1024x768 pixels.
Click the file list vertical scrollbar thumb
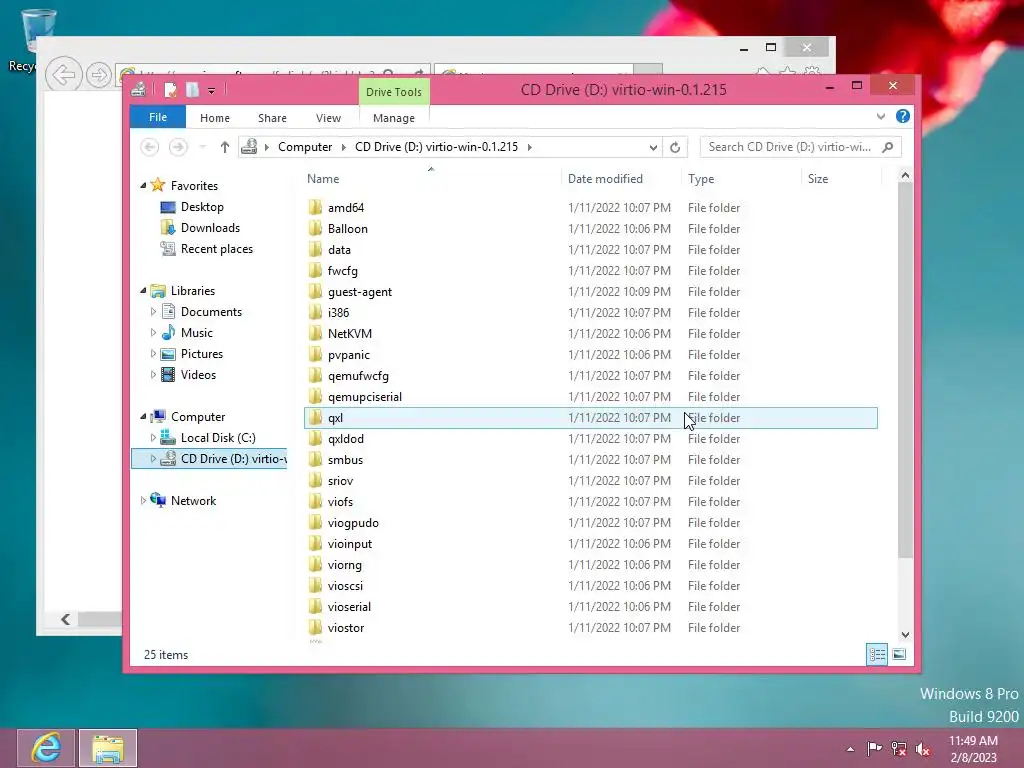(x=905, y=370)
